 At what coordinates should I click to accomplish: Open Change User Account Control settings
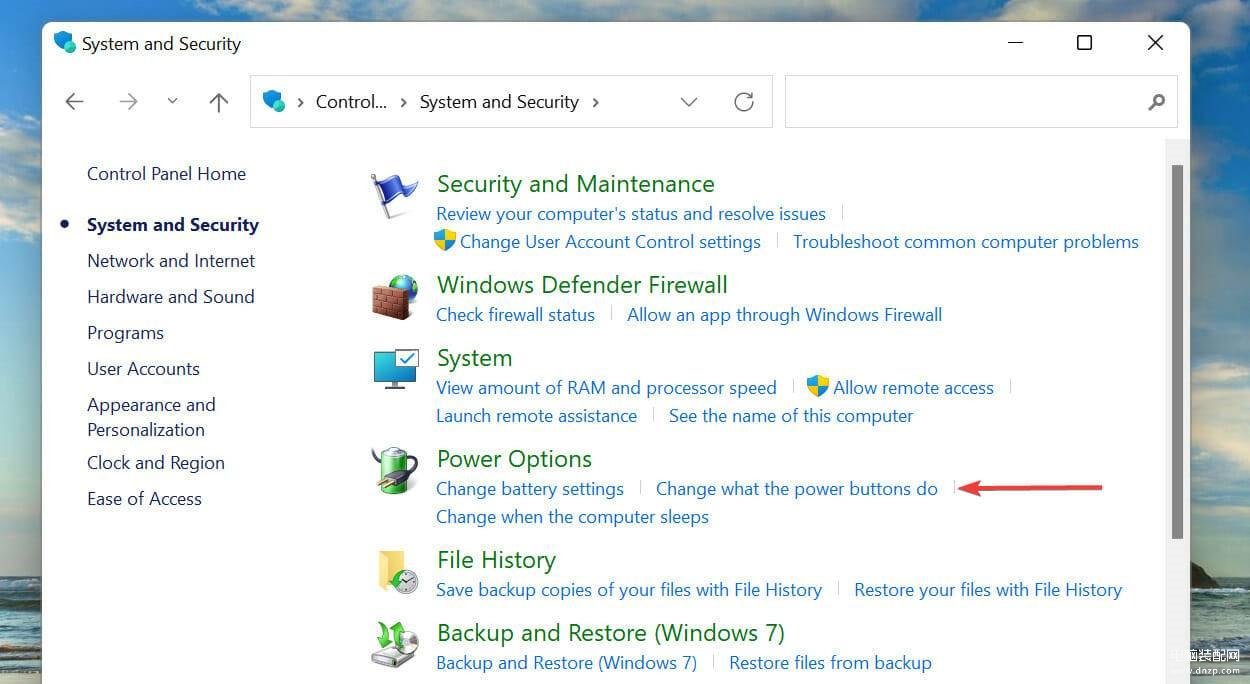point(610,241)
